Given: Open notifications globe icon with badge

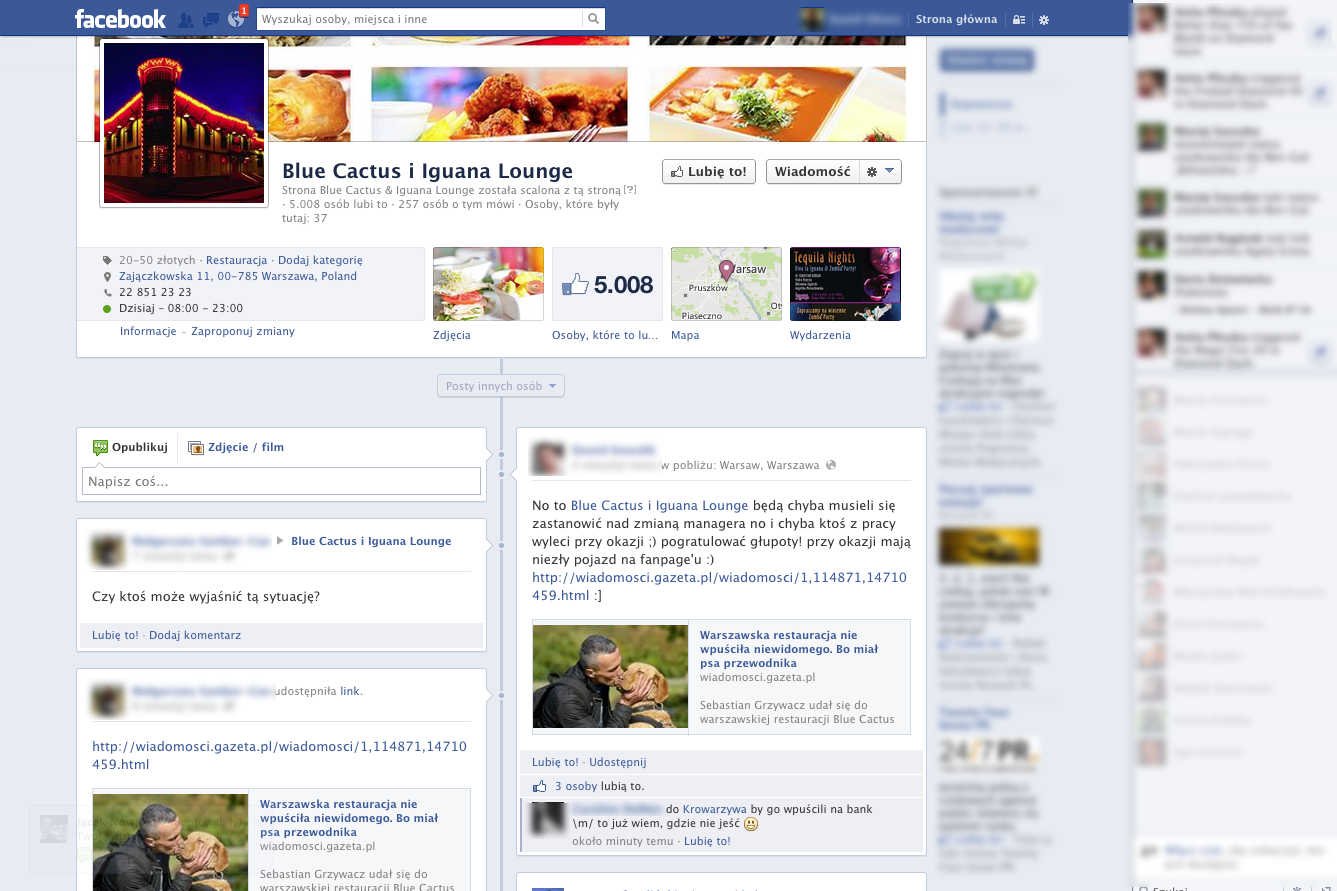Looking at the screenshot, I should (x=236, y=19).
